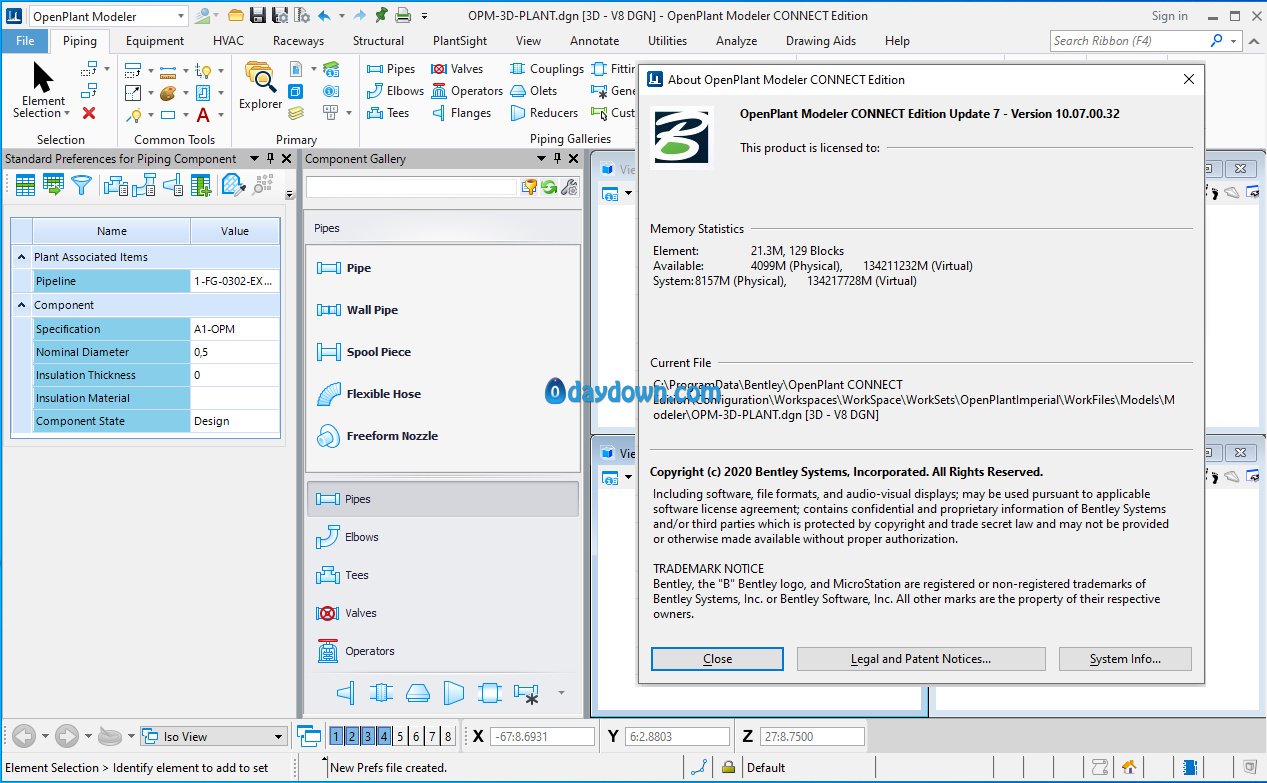
Task: Click Close in the About dialog
Action: coord(717,659)
